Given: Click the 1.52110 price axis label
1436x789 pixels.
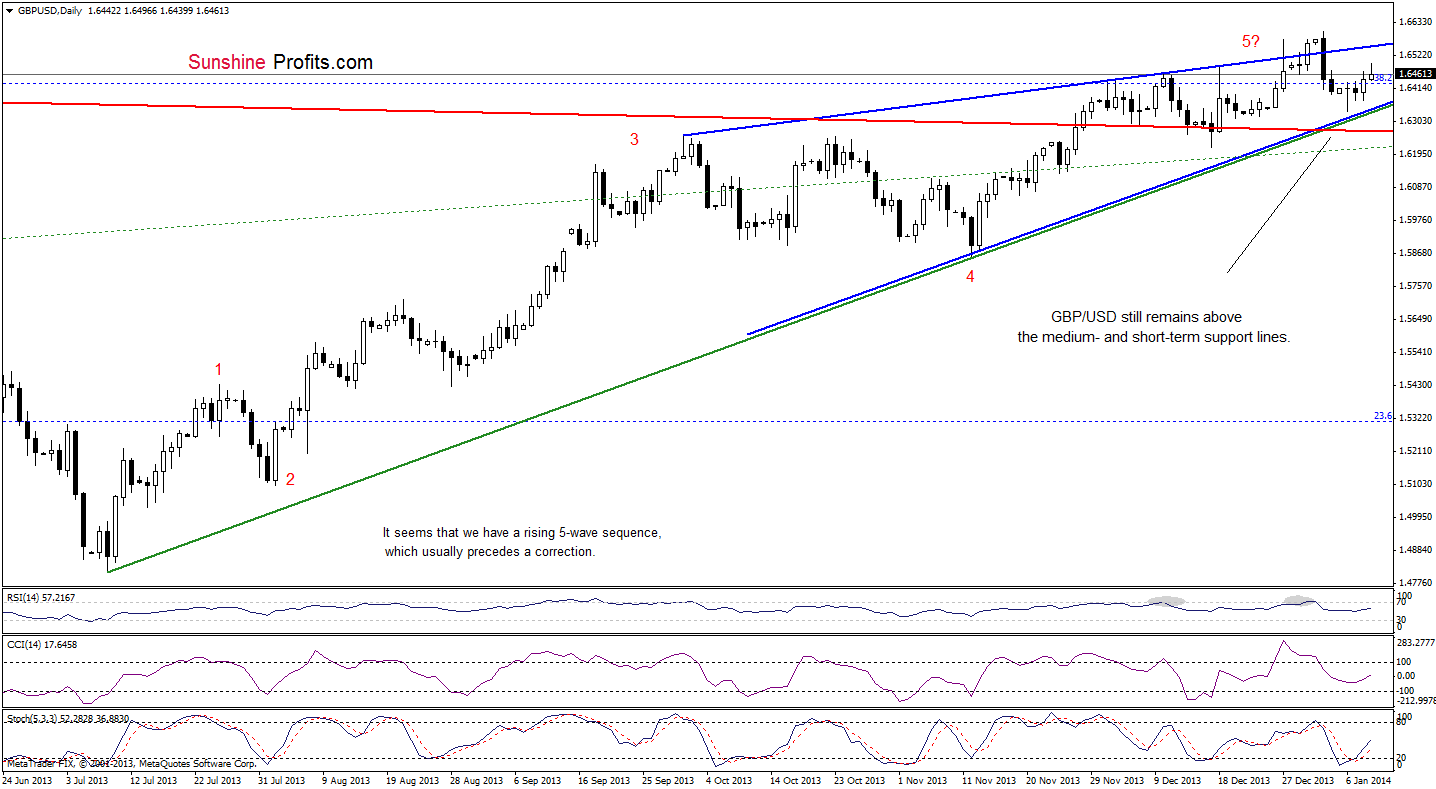Looking at the screenshot, I should pyautogui.click(x=1415, y=450).
